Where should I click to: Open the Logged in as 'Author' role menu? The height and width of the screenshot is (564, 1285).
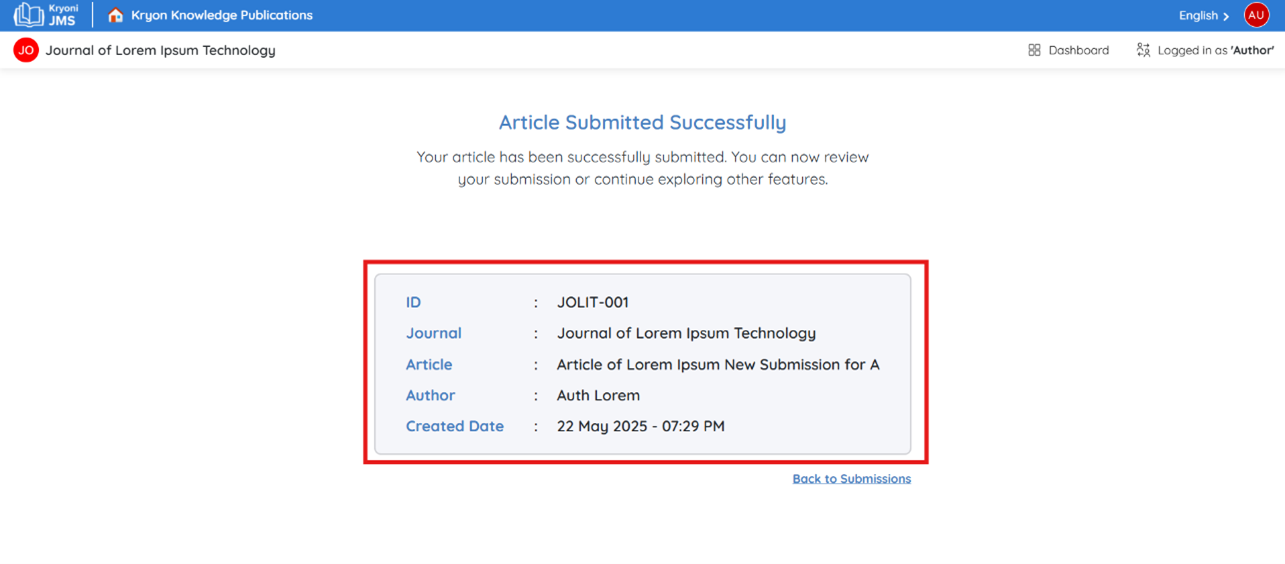(x=1205, y=50)
